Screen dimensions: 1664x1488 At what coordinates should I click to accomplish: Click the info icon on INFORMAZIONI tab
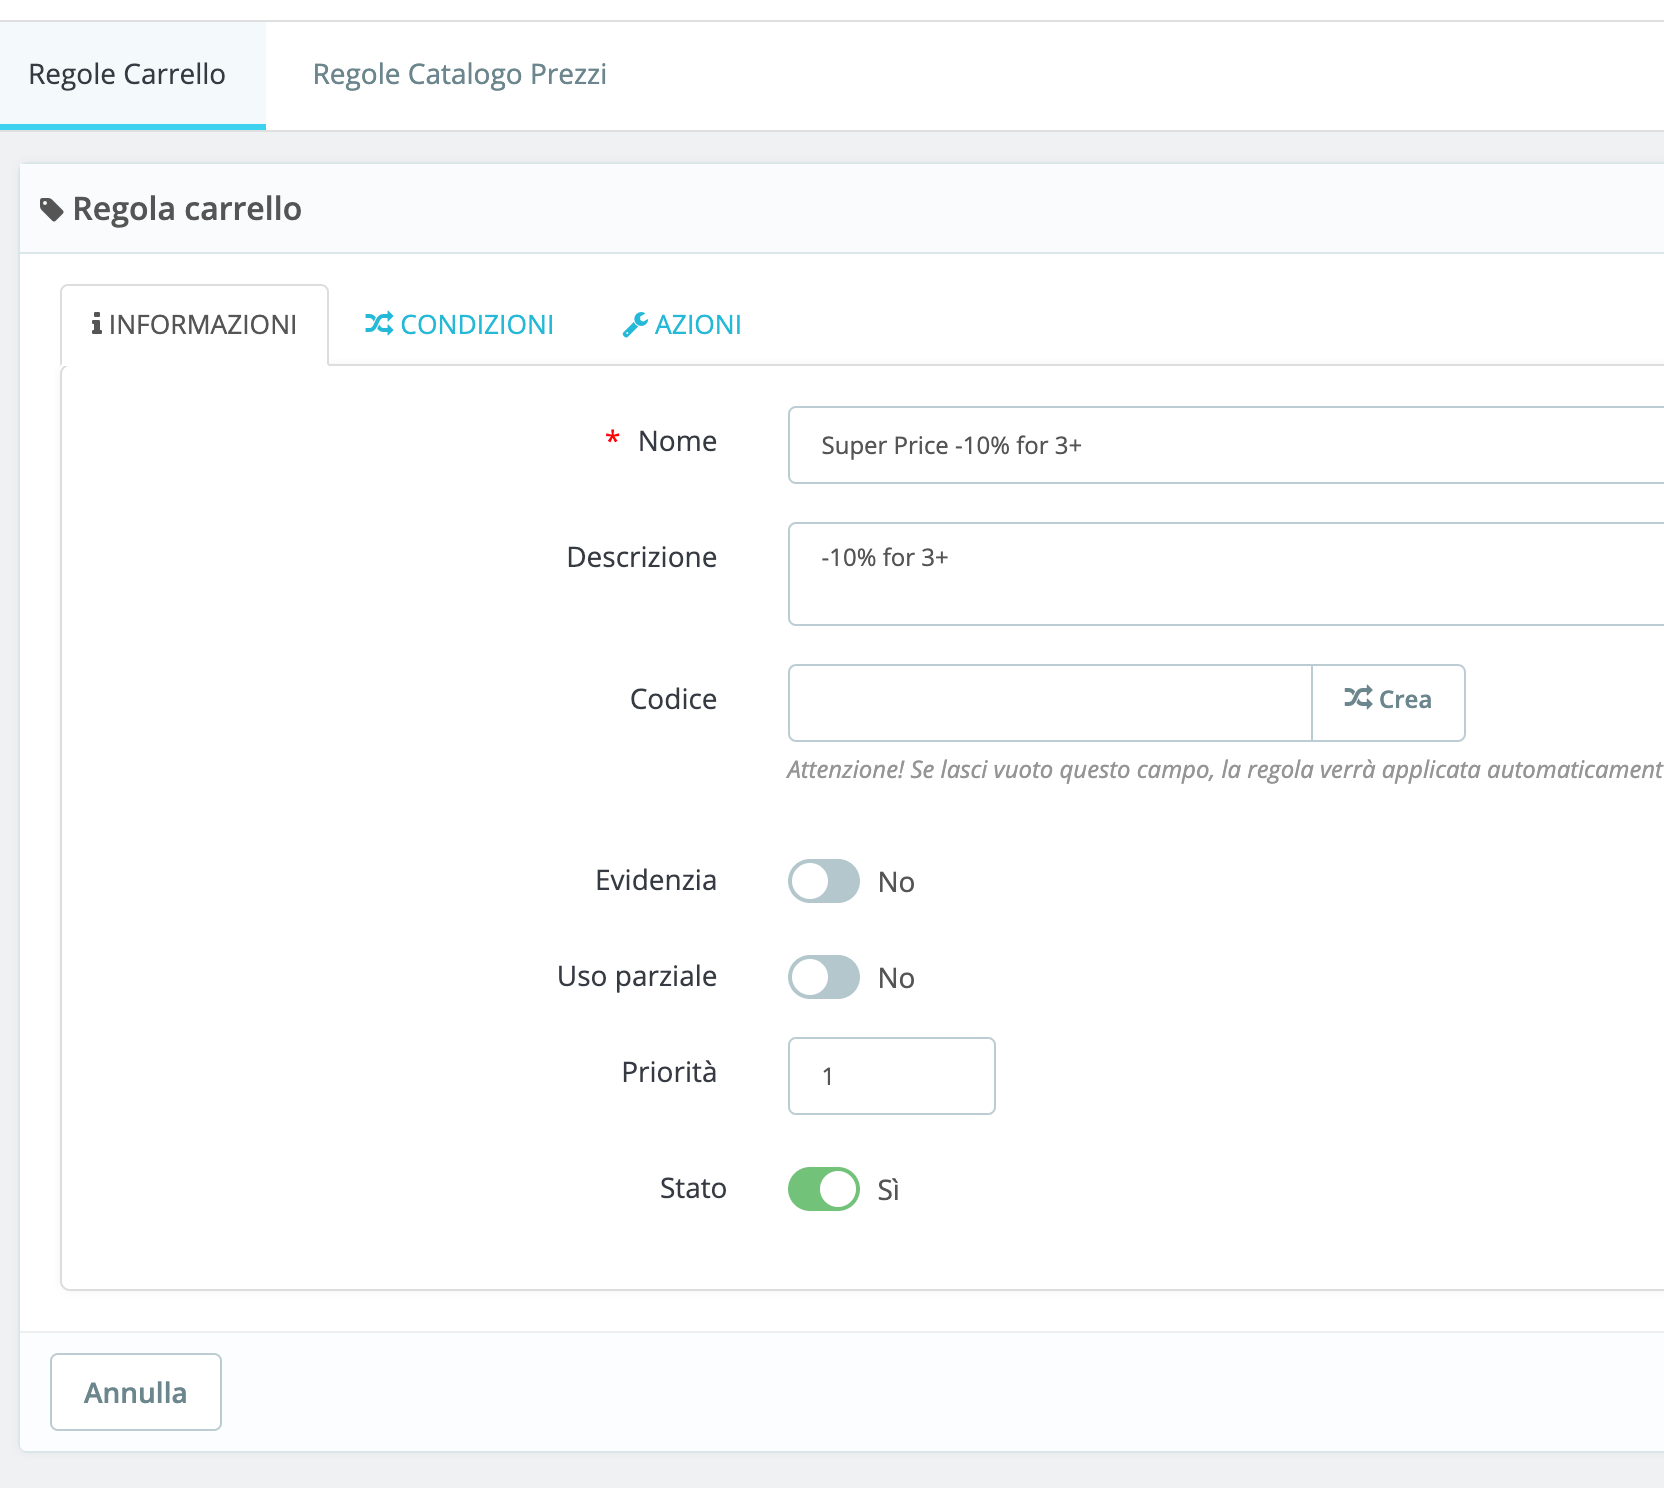[96, 324]
